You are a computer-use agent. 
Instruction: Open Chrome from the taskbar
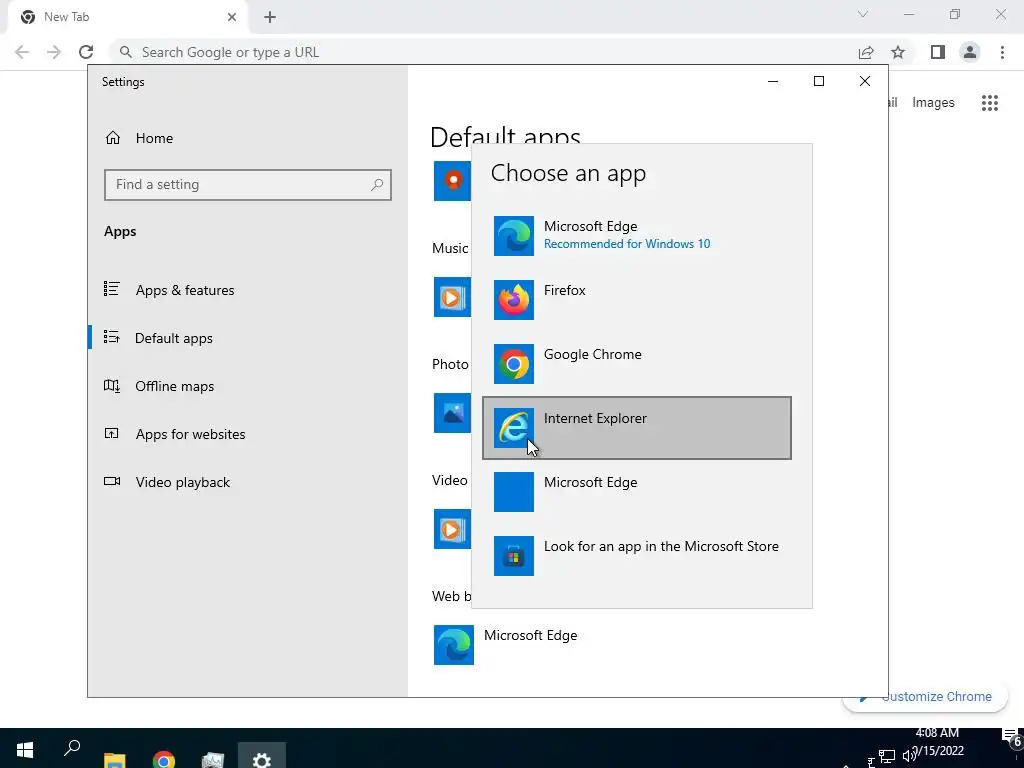point(163,759)
